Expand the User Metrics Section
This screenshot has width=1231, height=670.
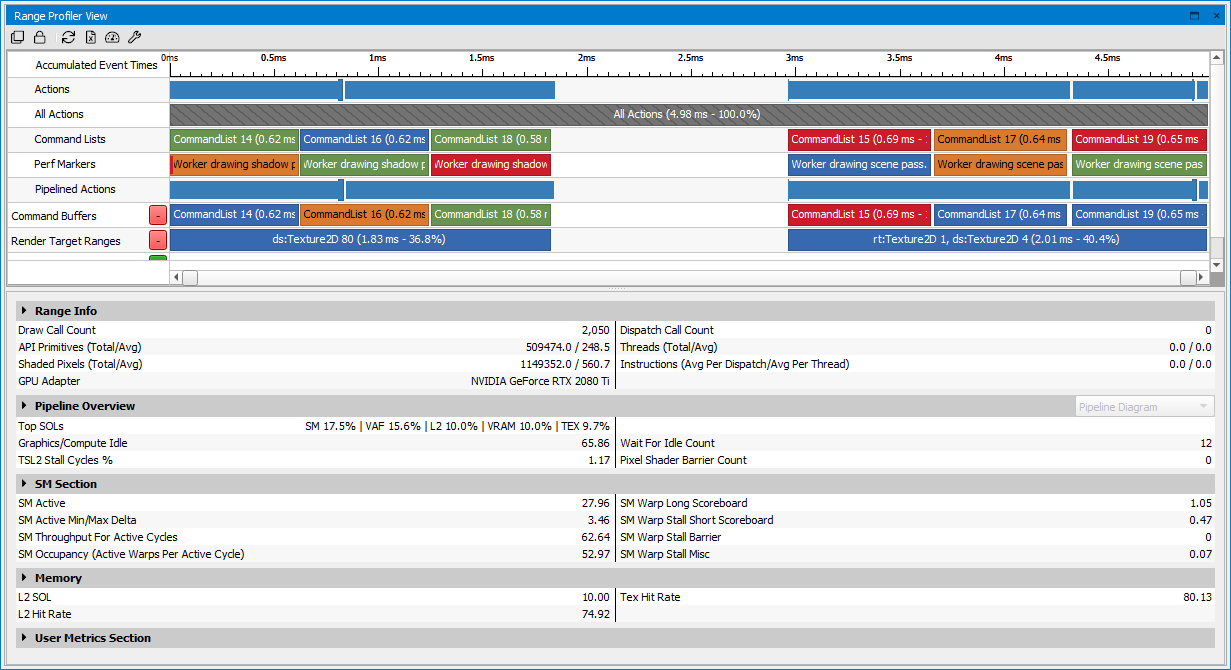[x=24, y=638]
